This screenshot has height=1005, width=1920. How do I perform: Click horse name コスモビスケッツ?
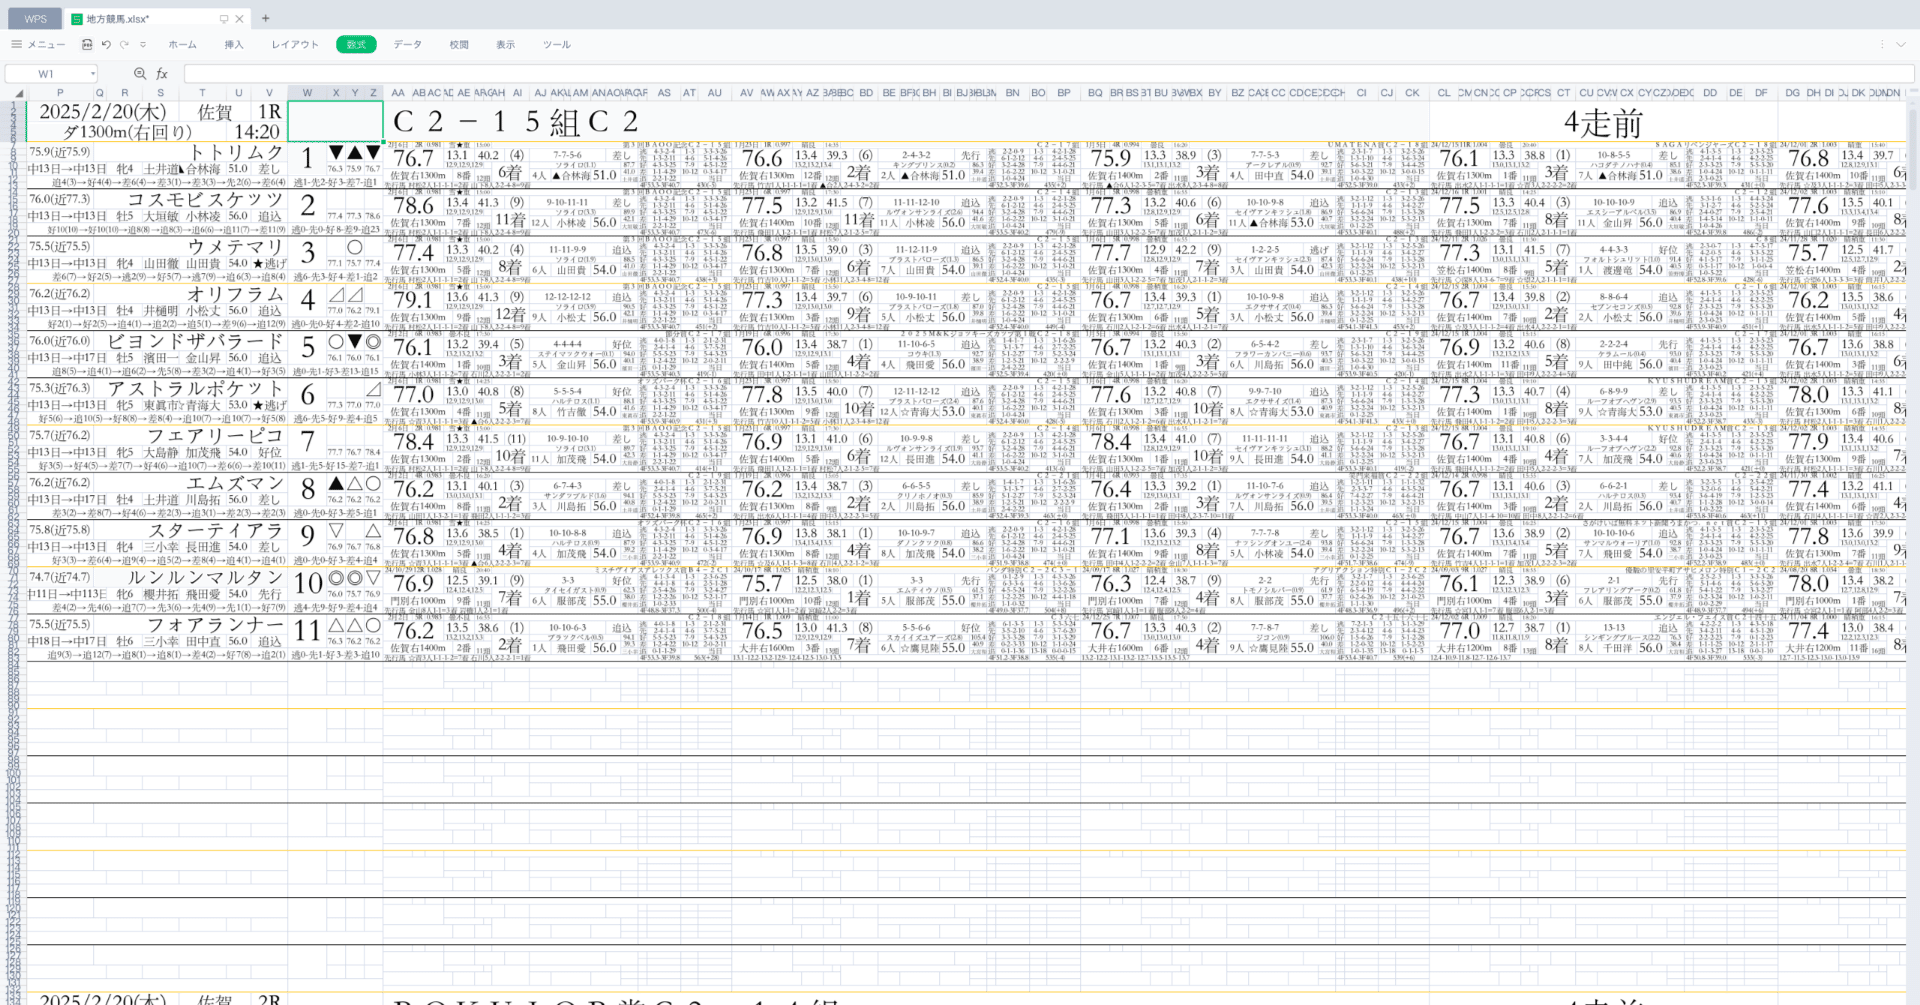(205, 200)
